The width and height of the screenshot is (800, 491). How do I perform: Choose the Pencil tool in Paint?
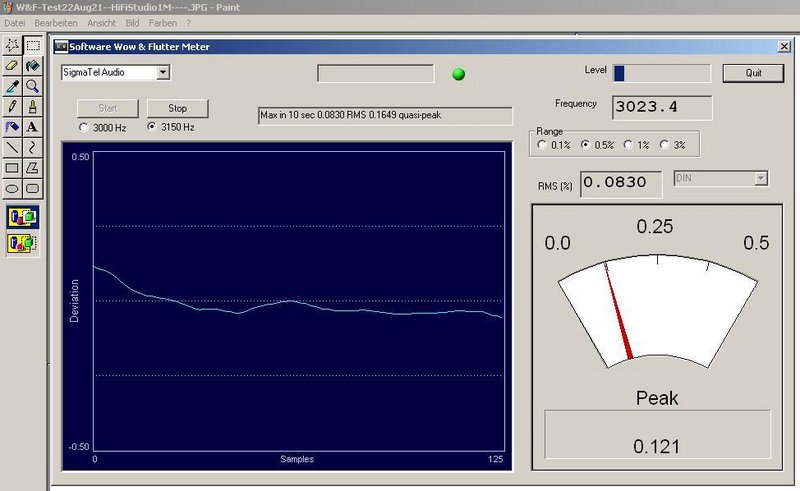(x=12, y=107)
